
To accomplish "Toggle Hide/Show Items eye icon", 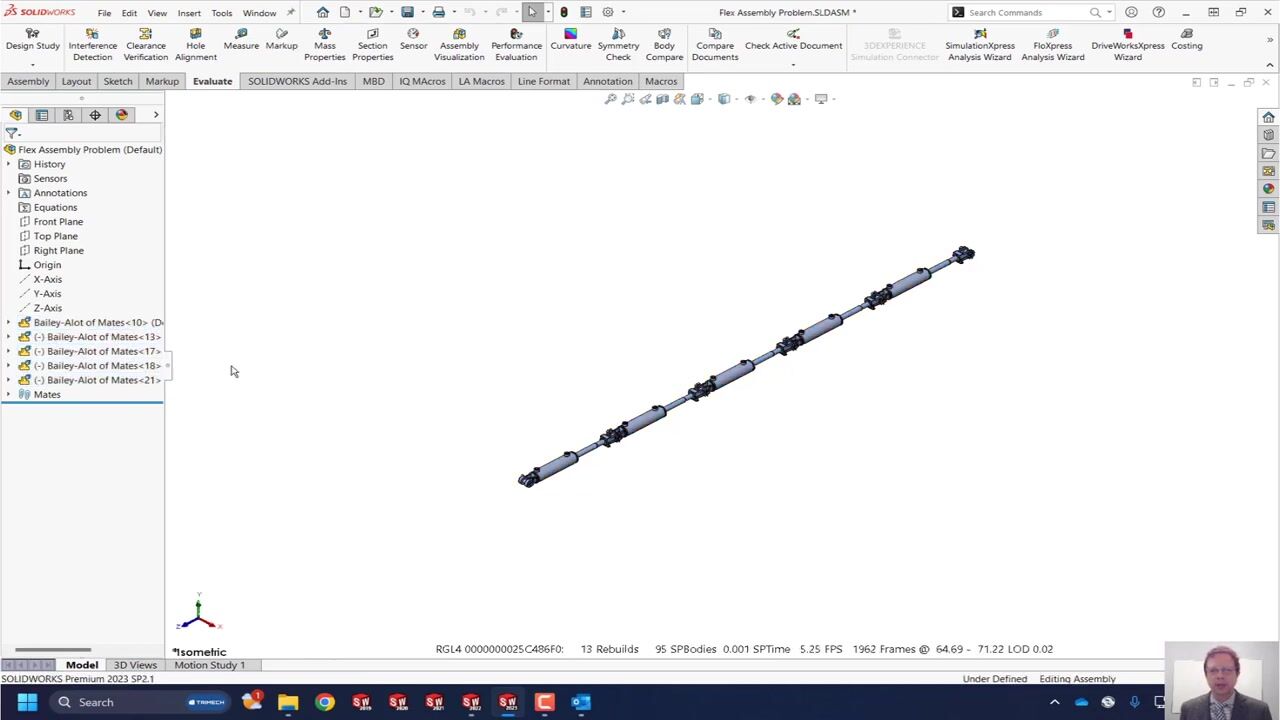I will 750,99.
